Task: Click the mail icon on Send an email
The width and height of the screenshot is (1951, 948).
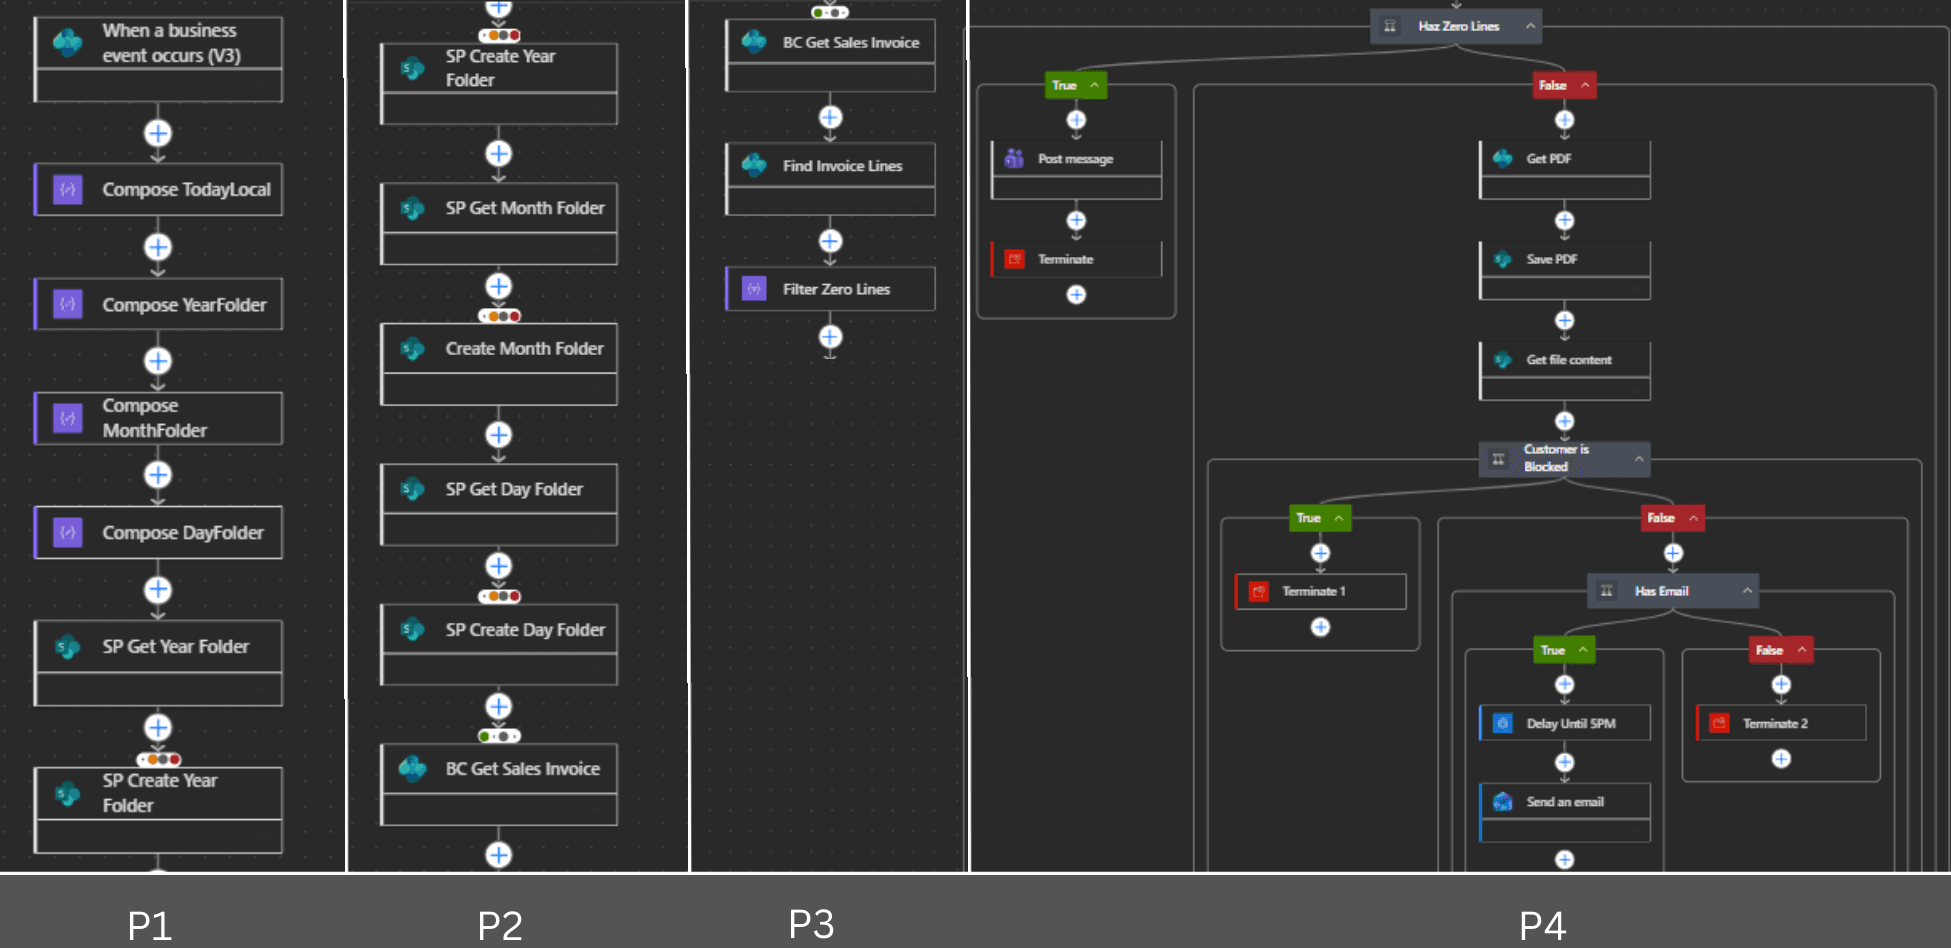Action: coord(1501,801)
